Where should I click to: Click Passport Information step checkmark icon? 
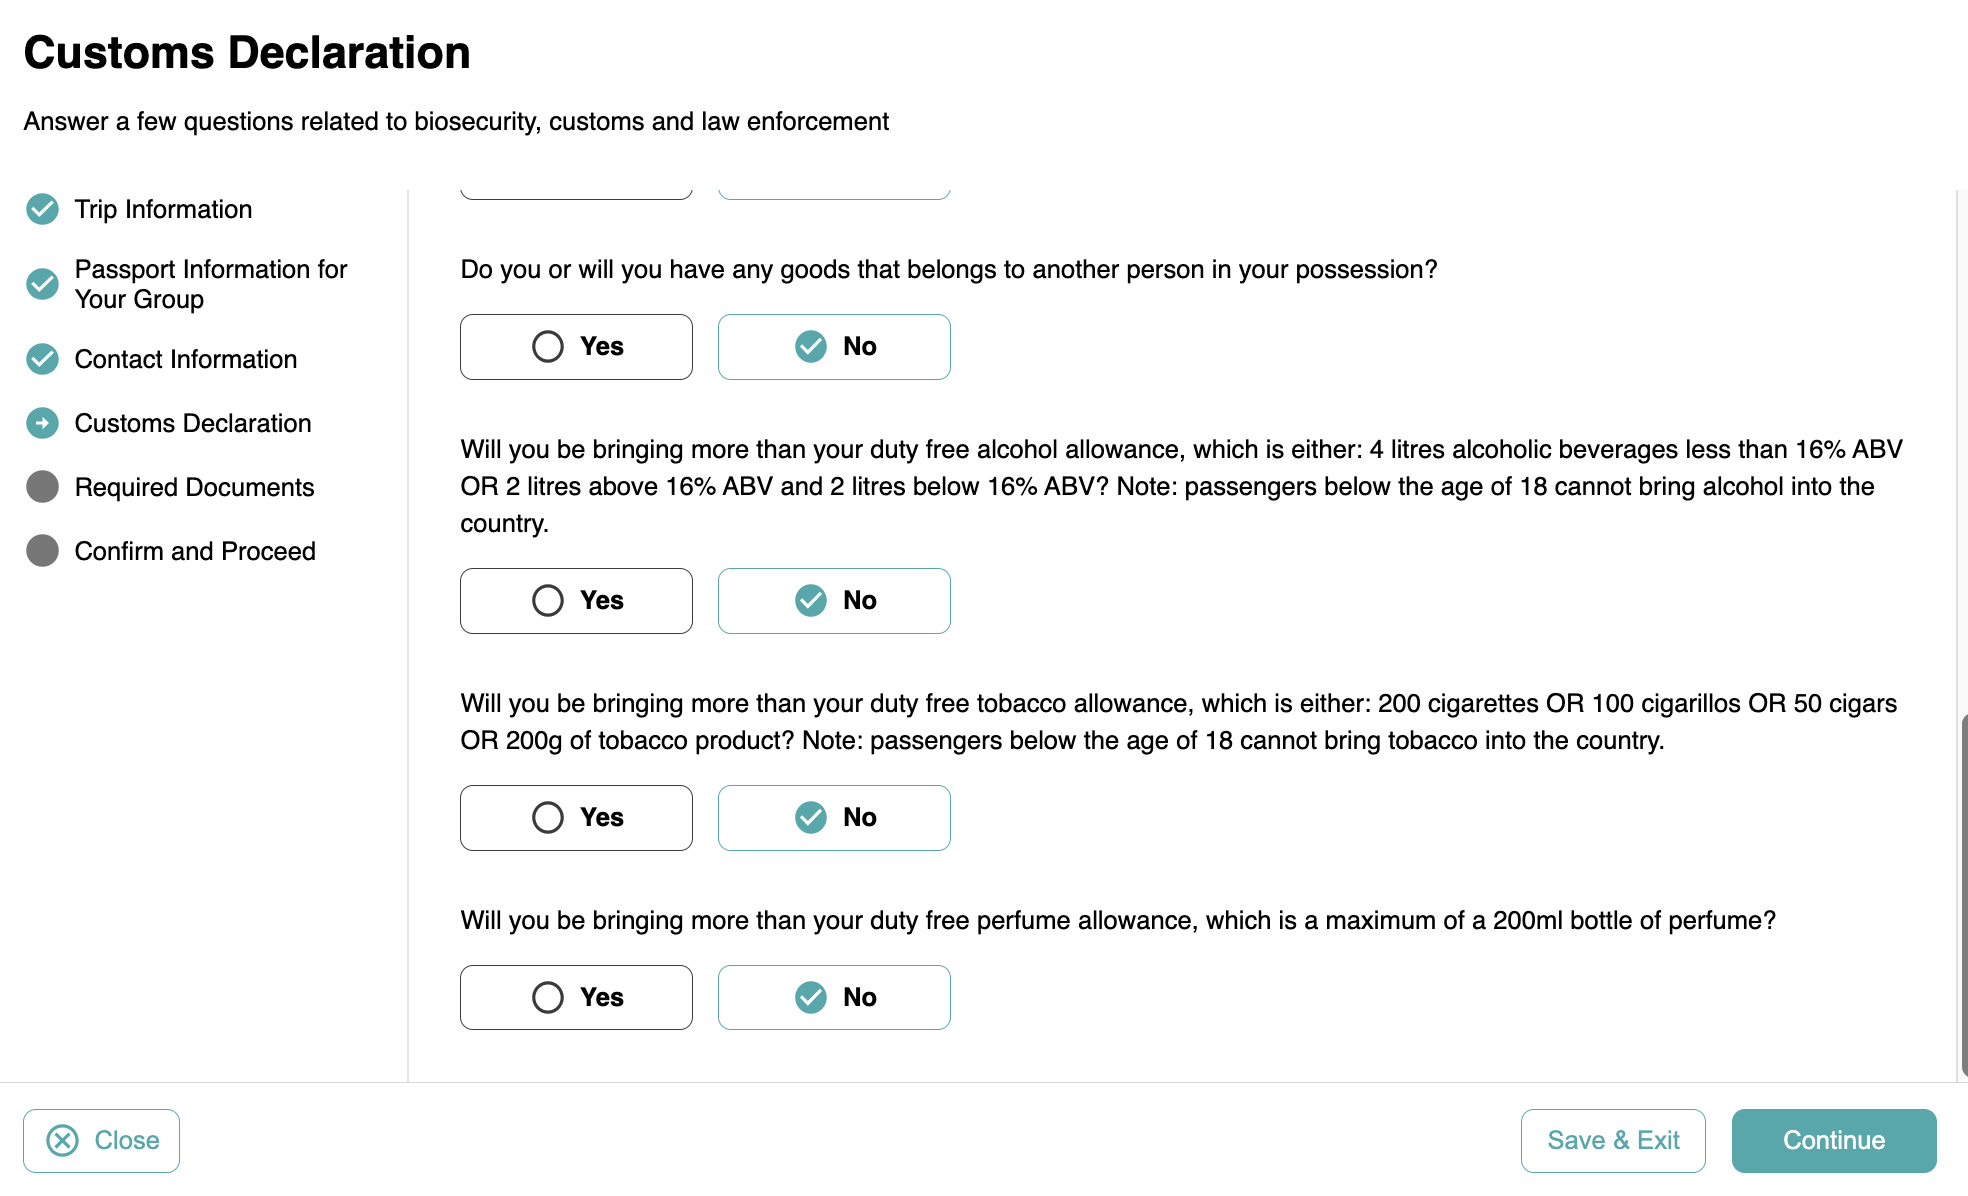(x=42, y=284)
